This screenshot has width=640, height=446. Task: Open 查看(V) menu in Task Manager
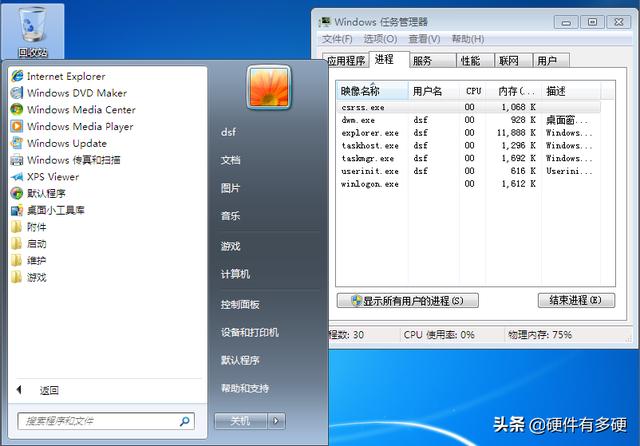(424, 39)
